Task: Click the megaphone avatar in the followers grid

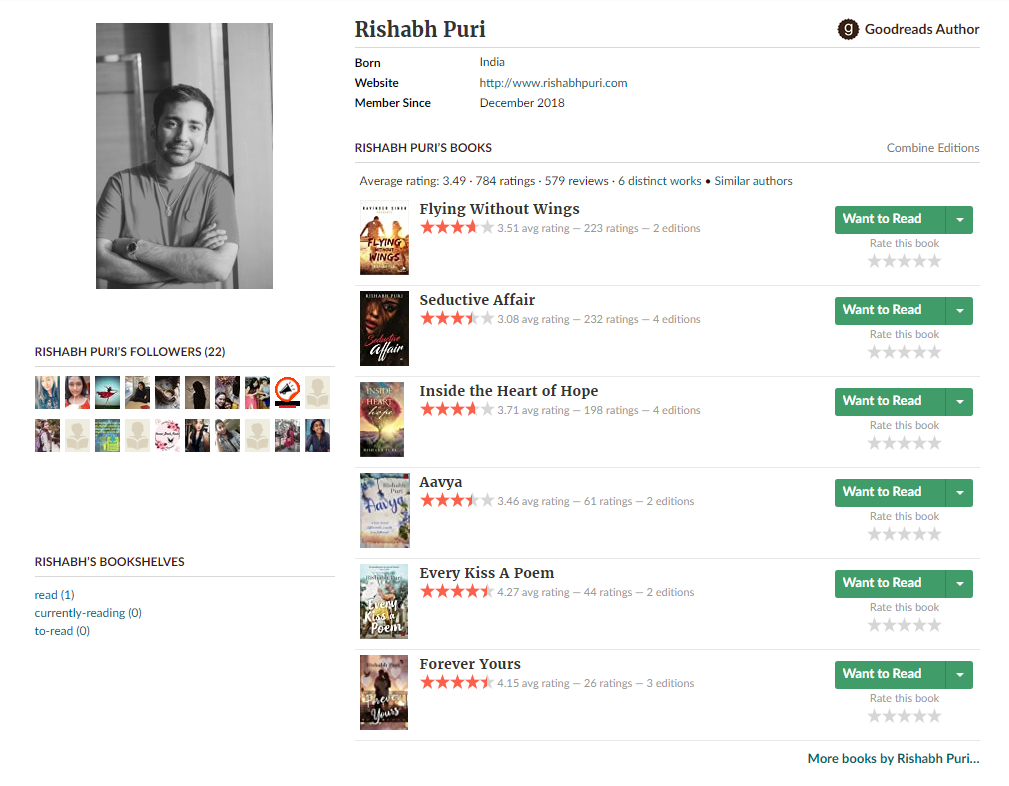Action: (x=287, y=392)
